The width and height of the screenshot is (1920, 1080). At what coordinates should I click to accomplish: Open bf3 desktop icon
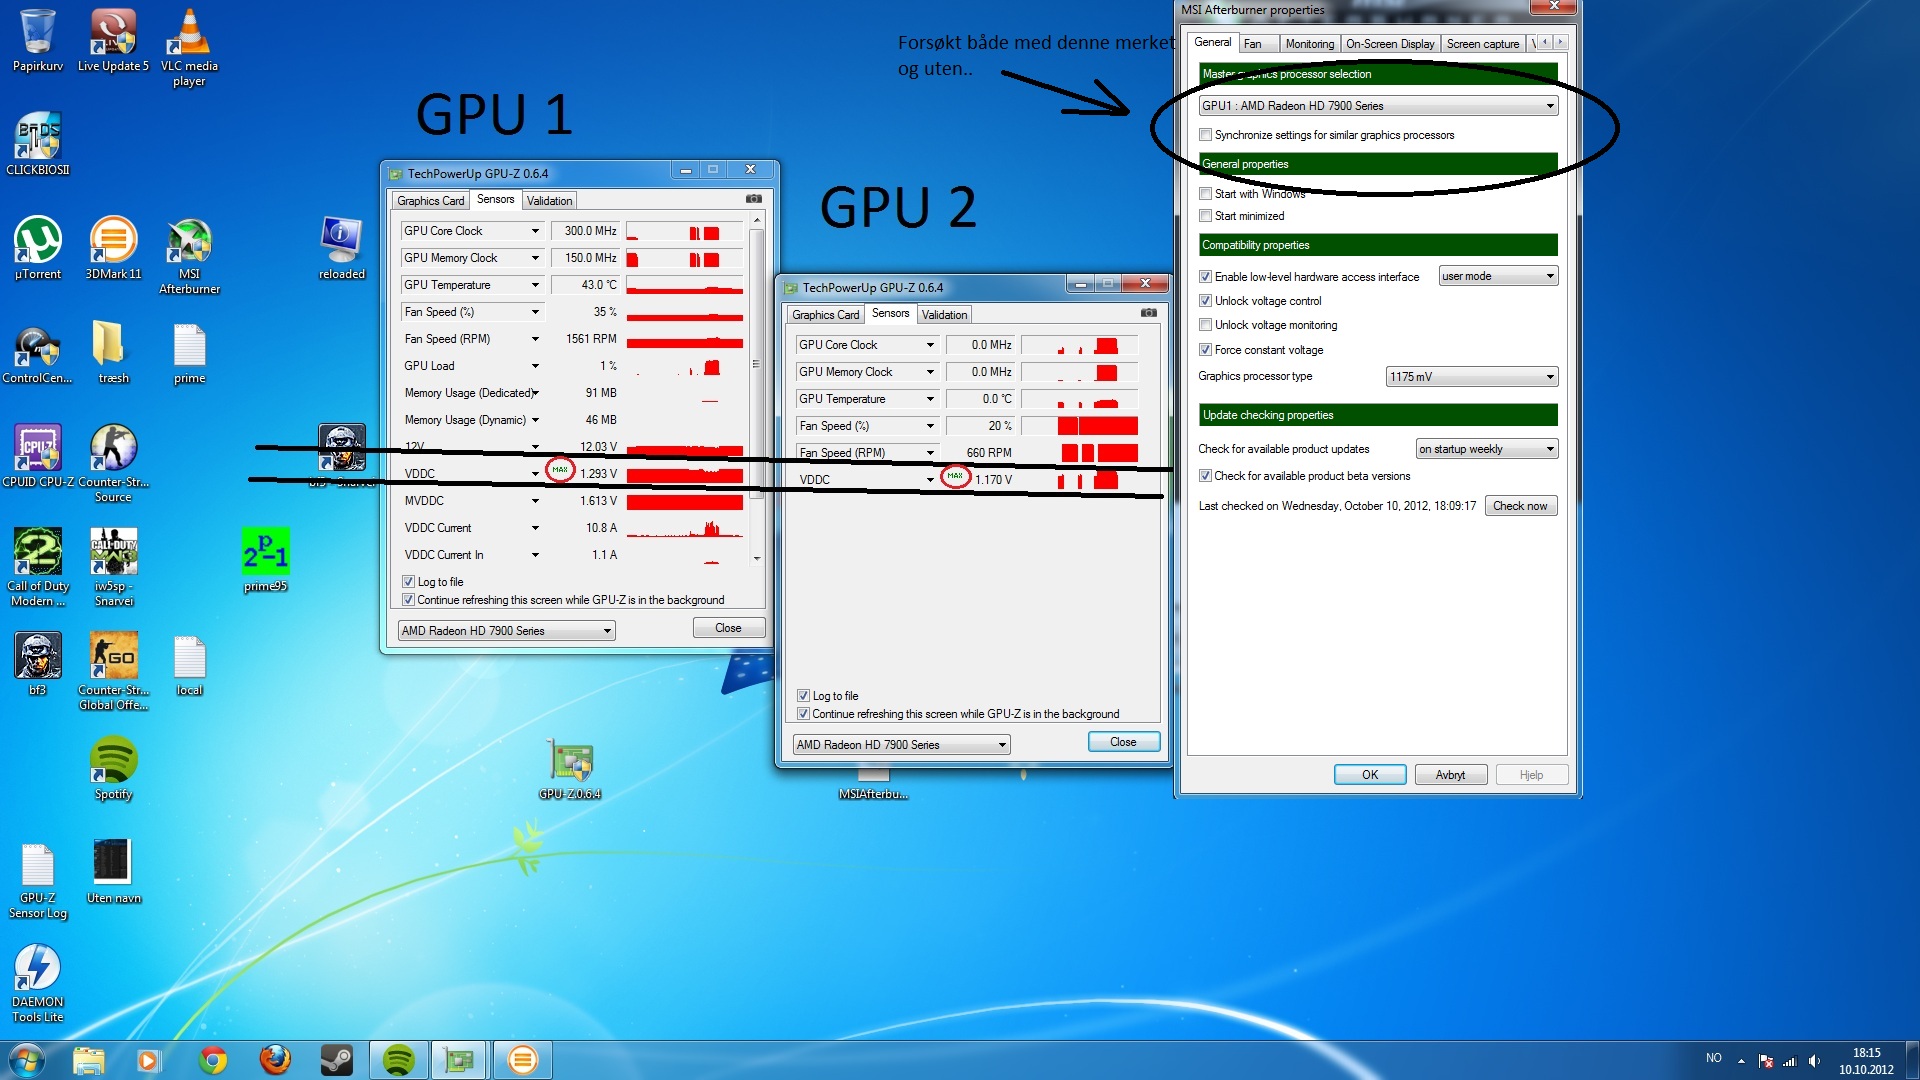(x=37, y=664)
